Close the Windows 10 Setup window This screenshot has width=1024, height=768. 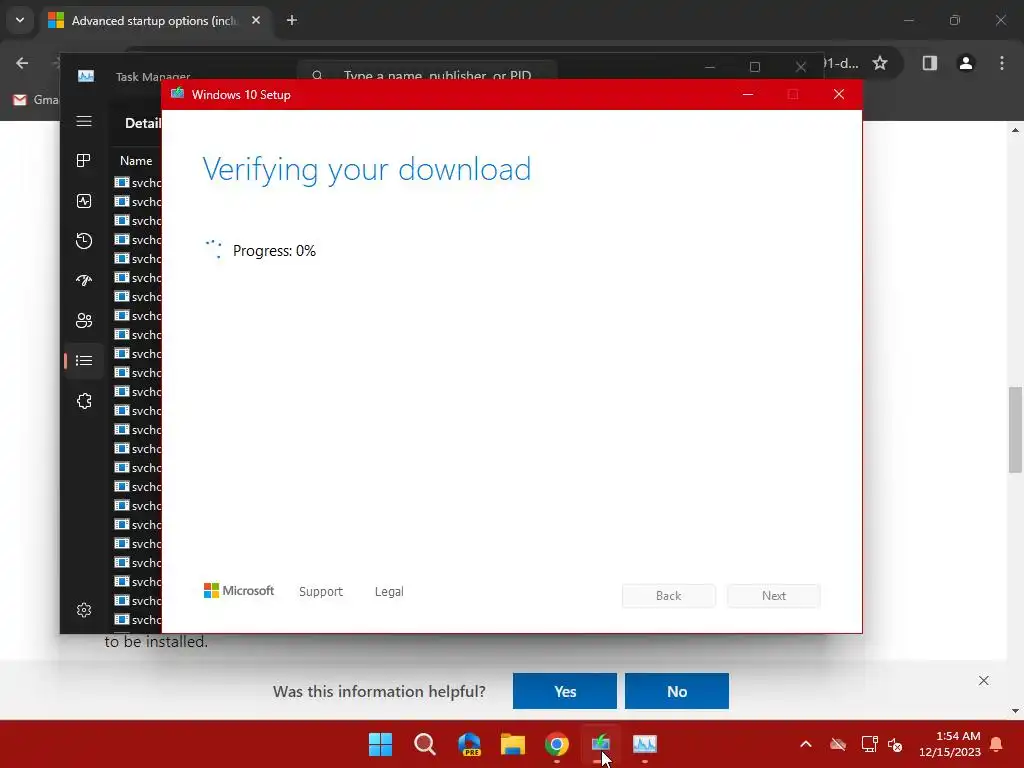tap(839, 95)
